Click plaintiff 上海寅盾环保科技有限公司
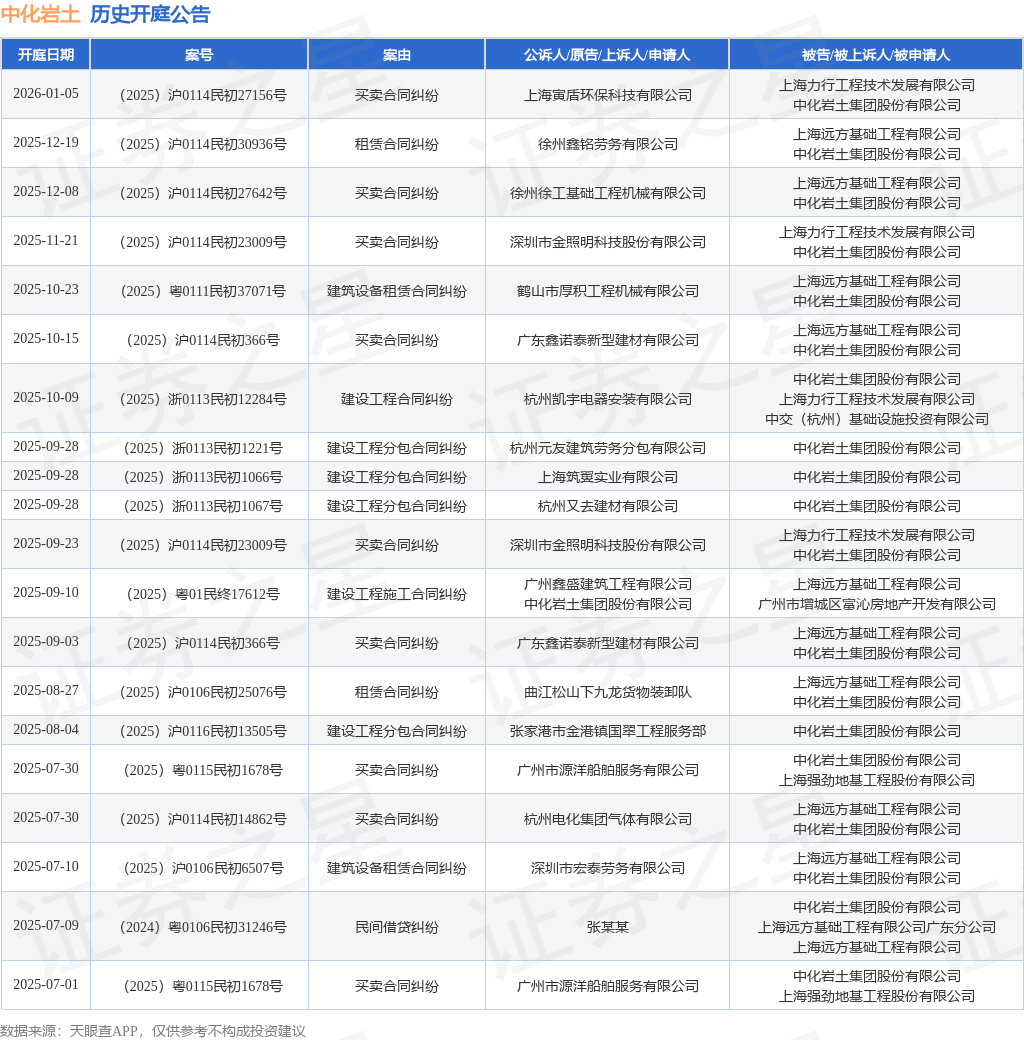This screenshot has height=1040, width=1024. coord(608,96)
